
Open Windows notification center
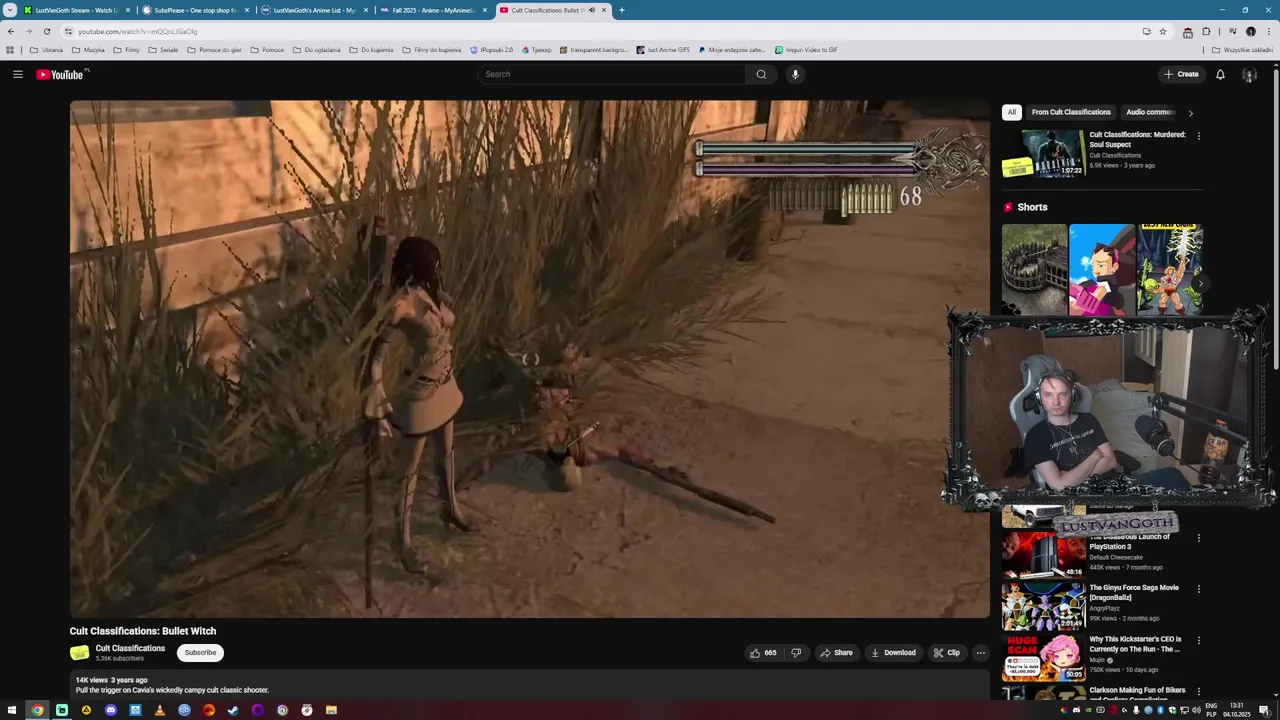coord(1264,710)
